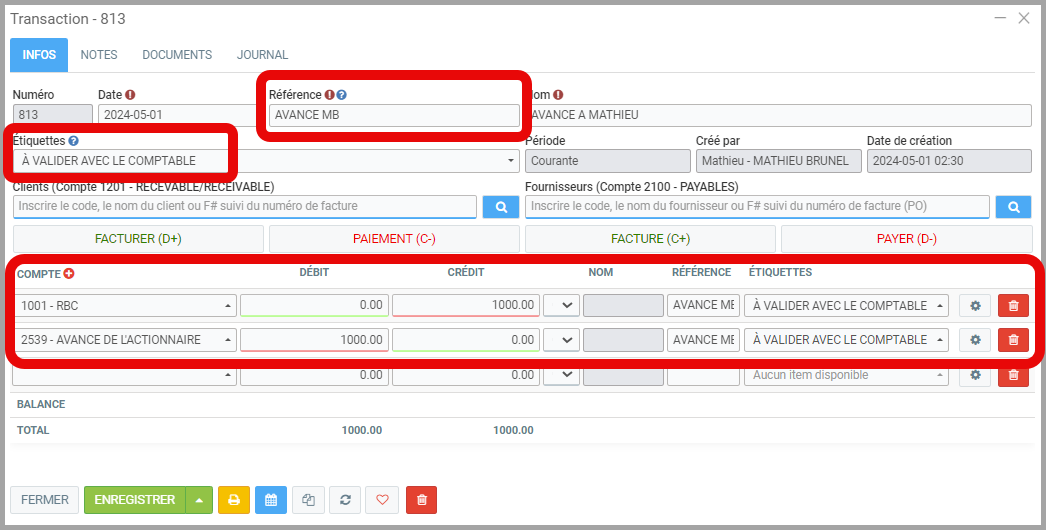Delete the 1001 - RBC line
This screenshot has width=1046, height=530.
[x=1013, y=306]
